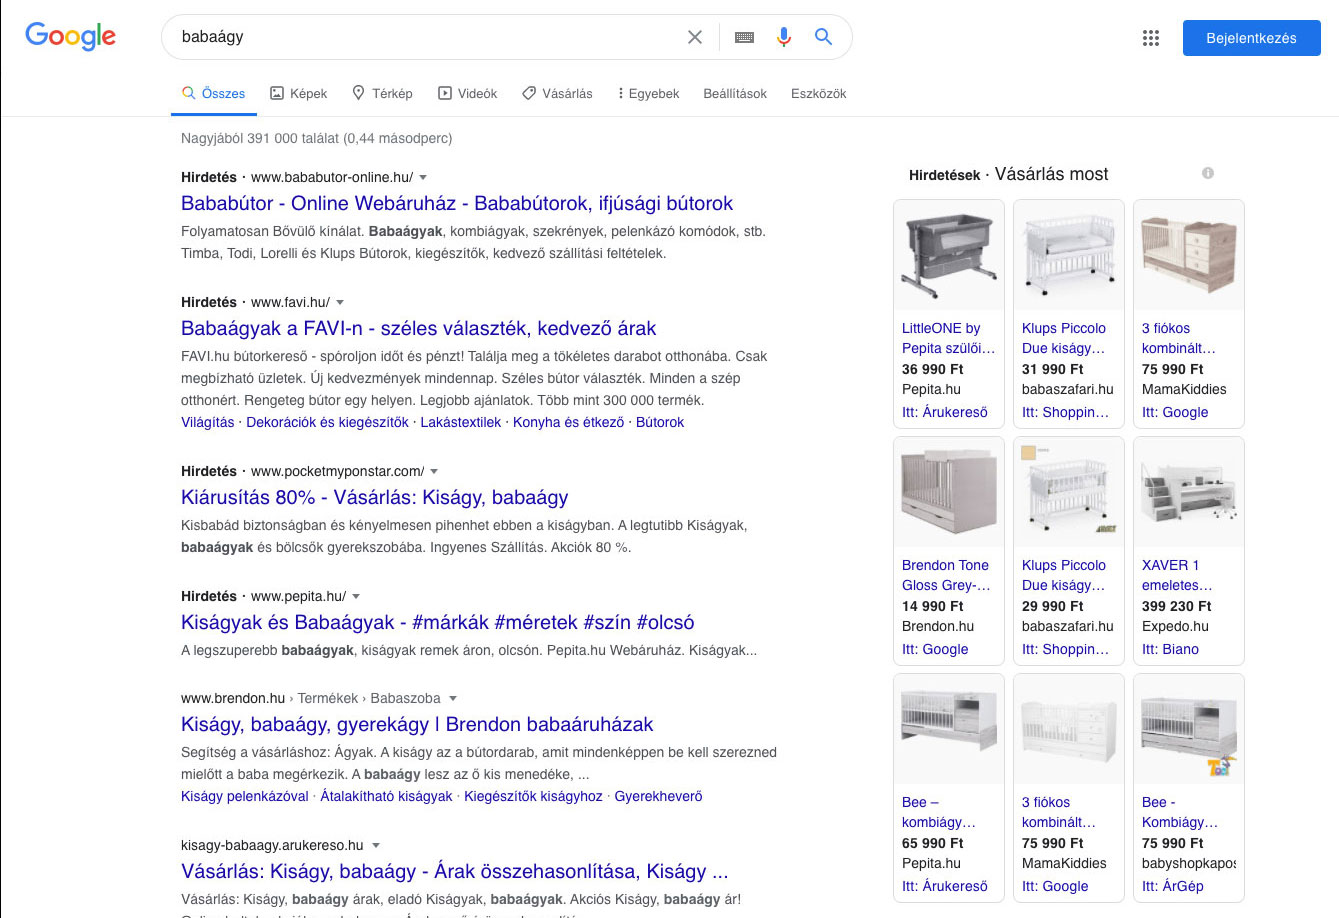Click the Google logo
Image resolution: width=1339 pixels, height=918 pixels.
point(70,36)
